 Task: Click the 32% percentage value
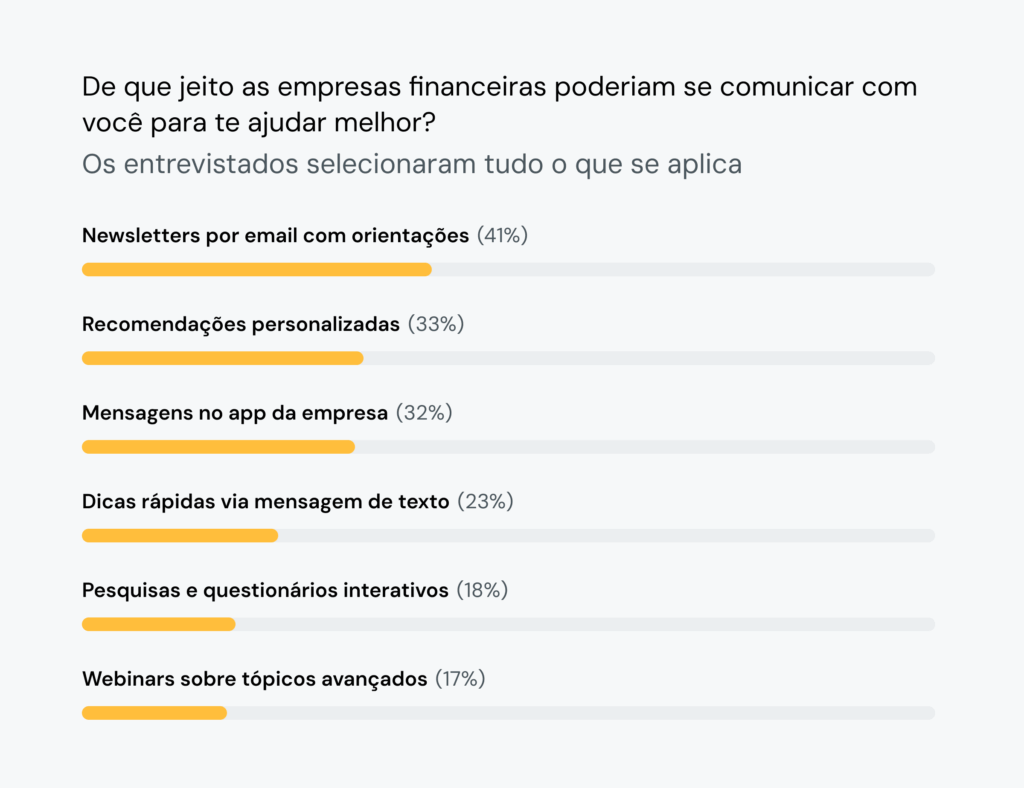tap(424, 413)
